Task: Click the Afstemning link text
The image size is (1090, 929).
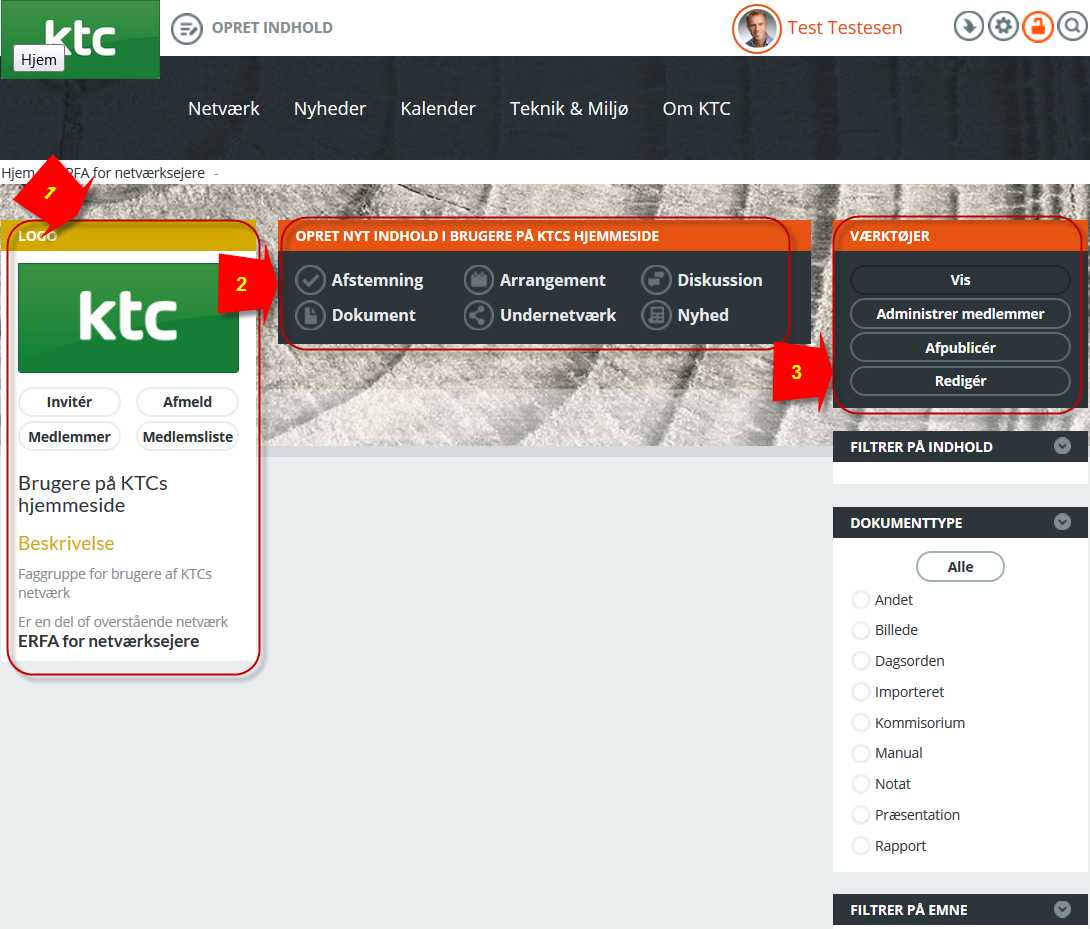Action: click(x=377, y=280)
